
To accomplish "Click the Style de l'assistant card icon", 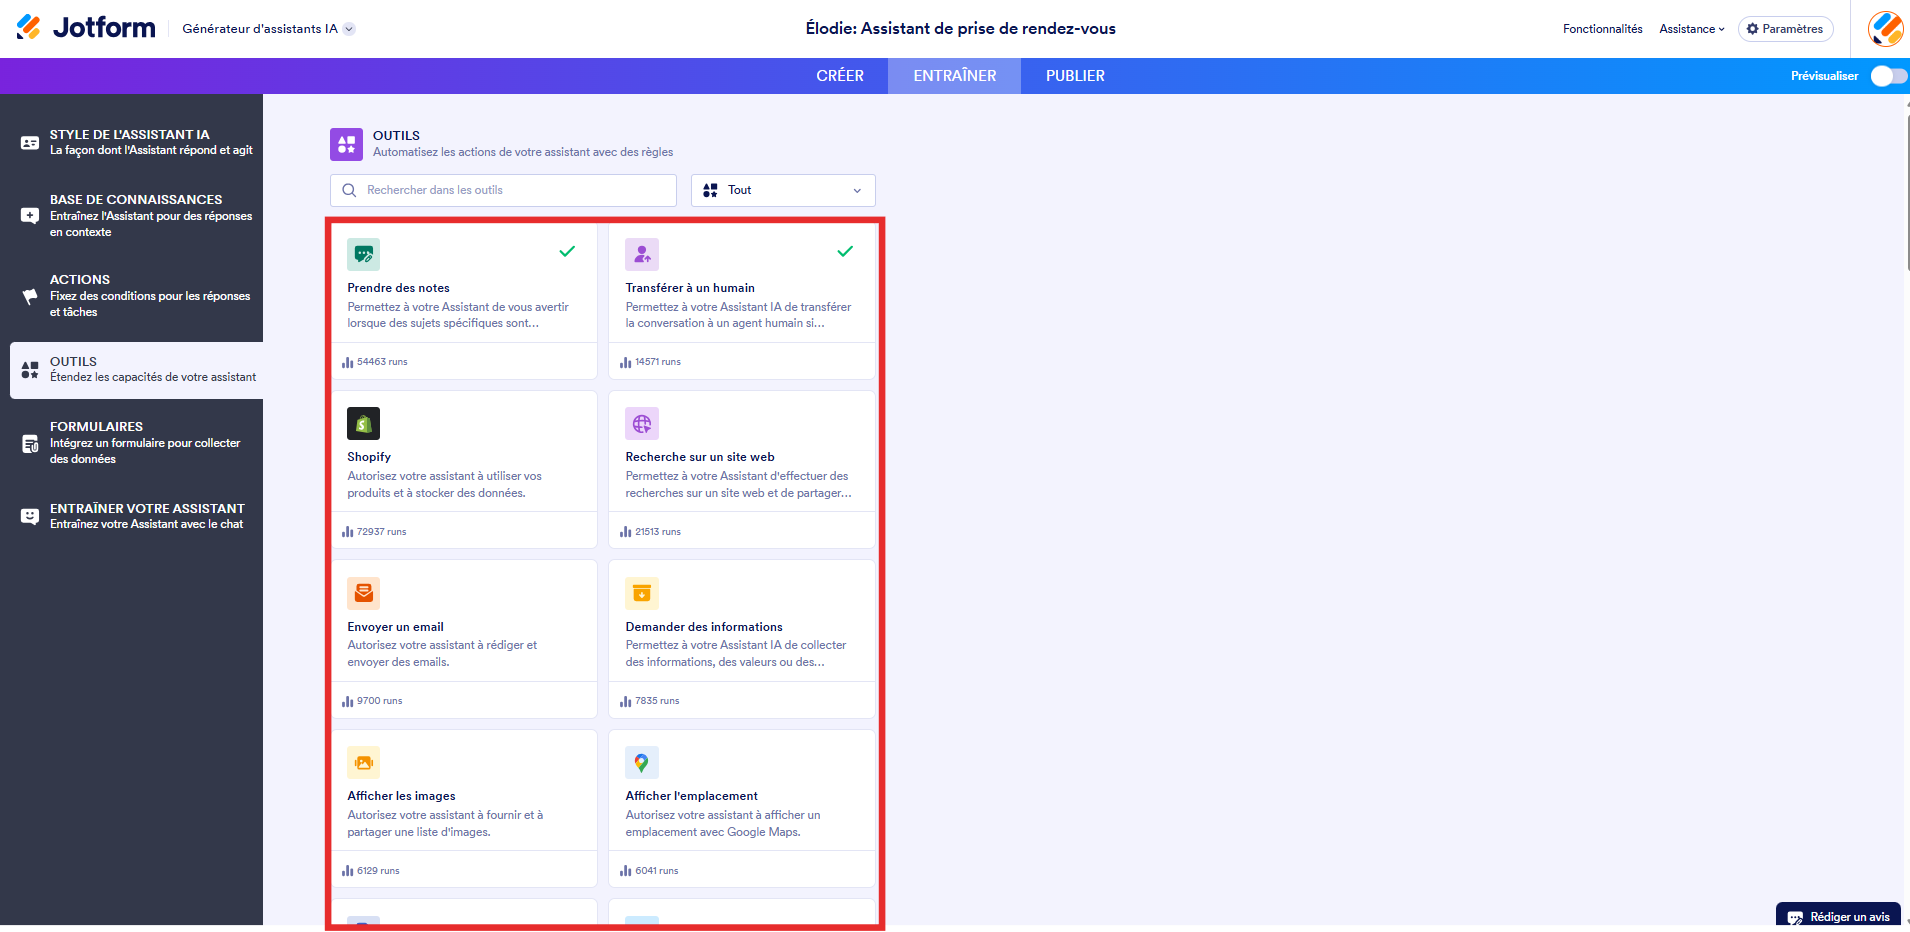I will click(30, 143).
